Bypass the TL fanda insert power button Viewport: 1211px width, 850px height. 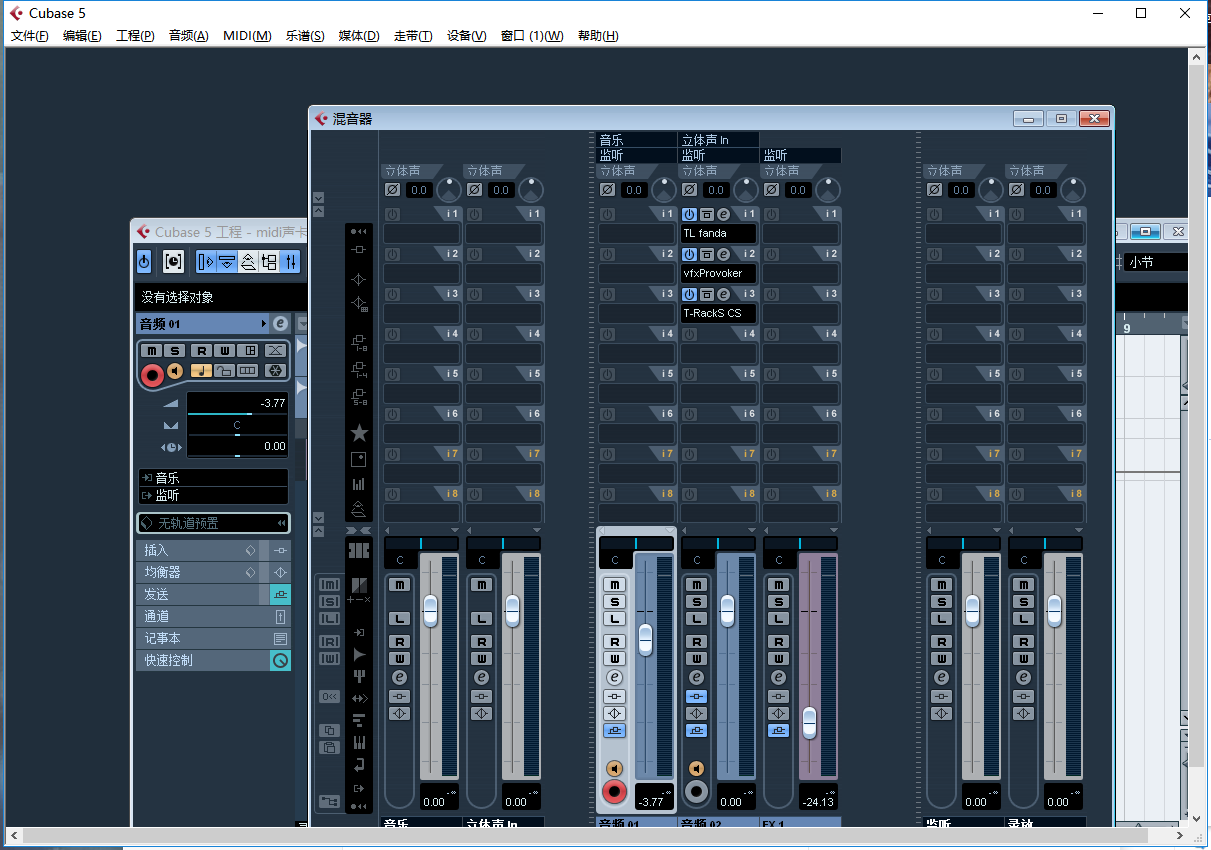pos(689,214)
